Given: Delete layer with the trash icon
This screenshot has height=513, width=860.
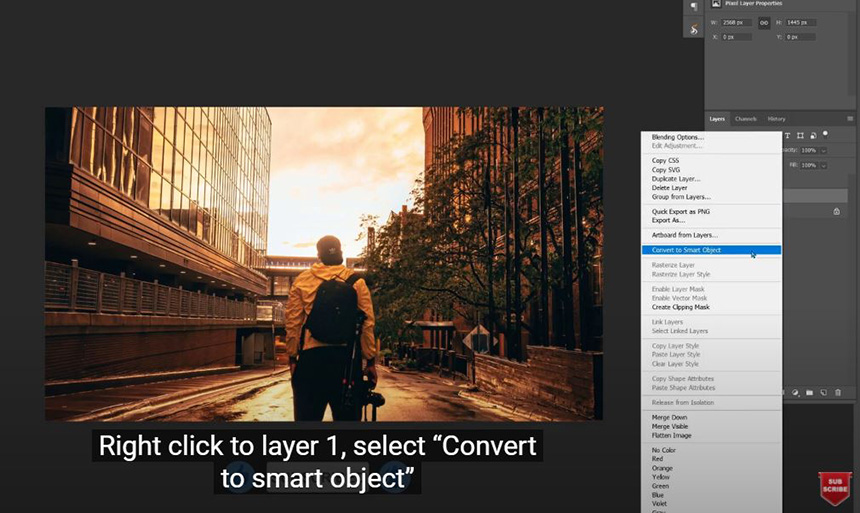Looking at the screenshot, I should [x=838, y=392].
